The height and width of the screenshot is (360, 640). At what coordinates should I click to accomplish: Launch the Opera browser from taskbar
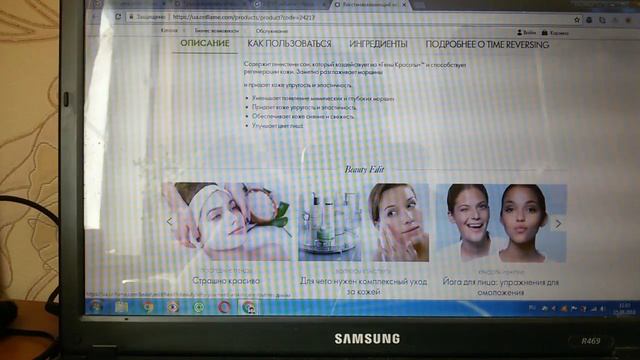pyautogui.click(x=224, y=307)
